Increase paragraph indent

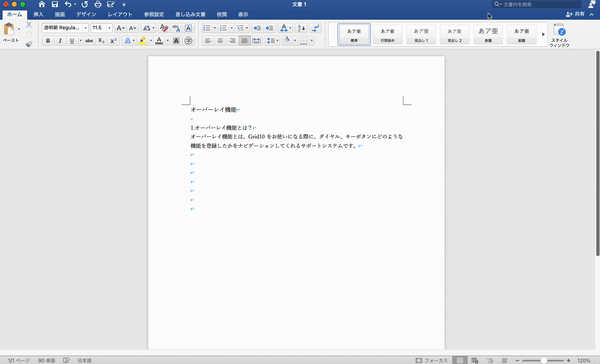[269, 28]
